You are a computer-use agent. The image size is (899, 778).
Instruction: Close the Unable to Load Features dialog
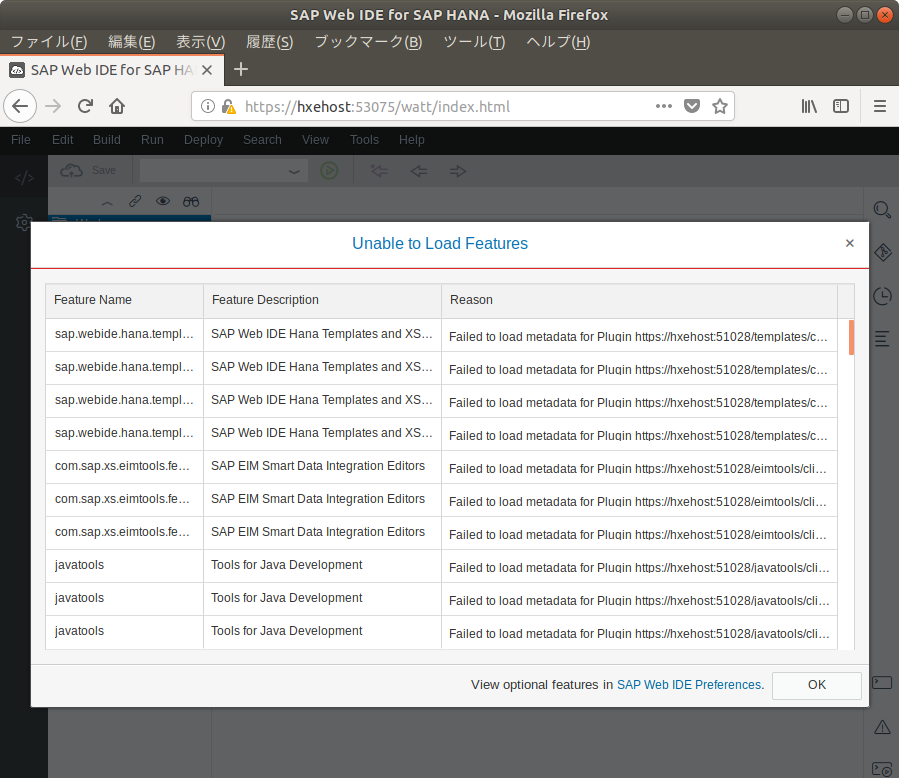tap(850, 243)
